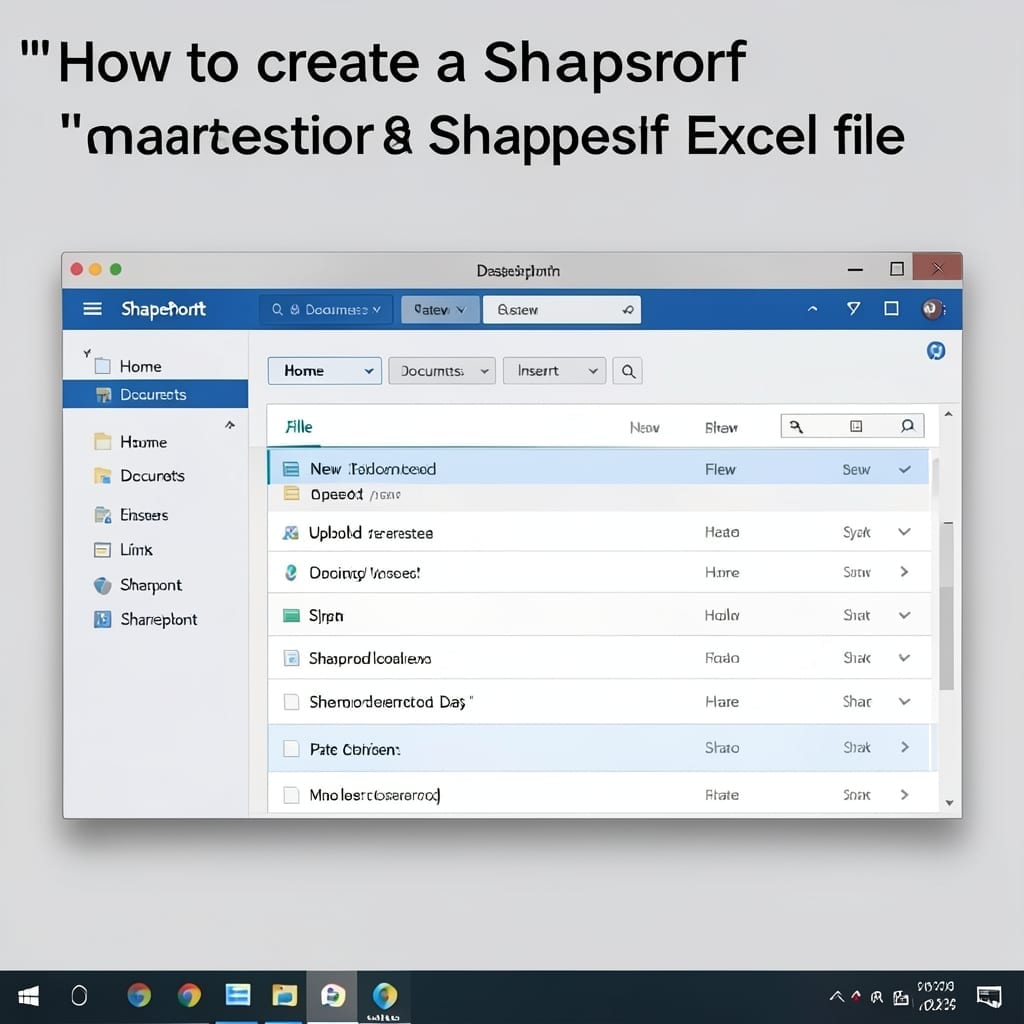Click the file list scrollbar thumb

946,605
